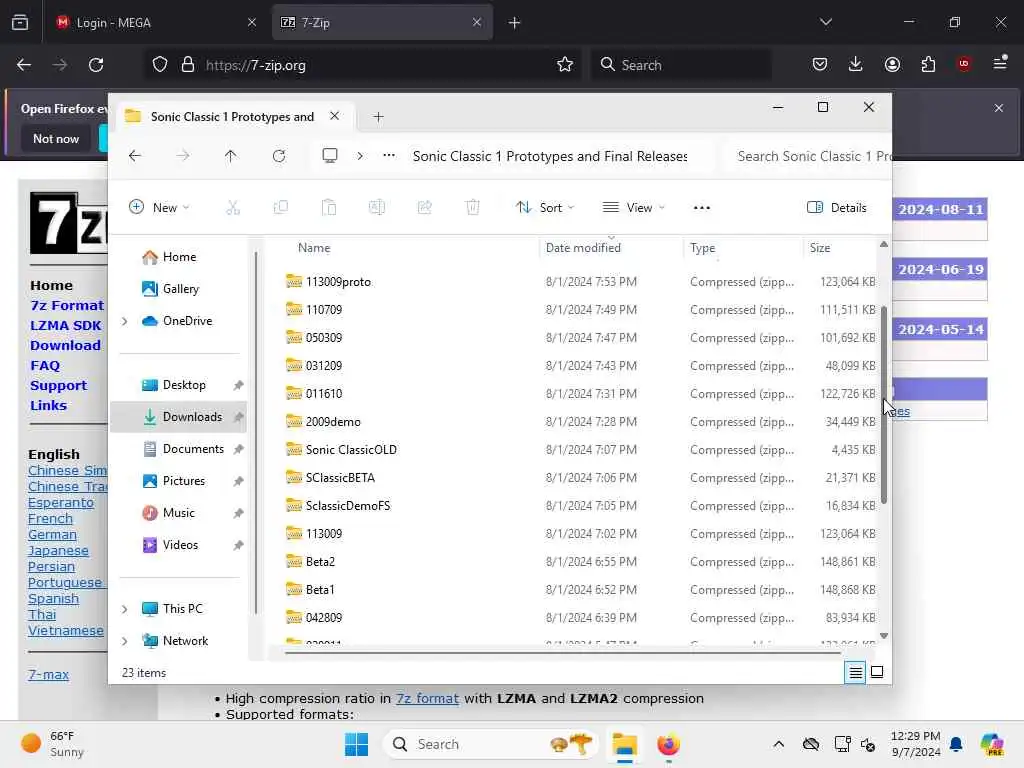Save page to Pocket icon
This screenshot has height=768, width=1024.
820,64
